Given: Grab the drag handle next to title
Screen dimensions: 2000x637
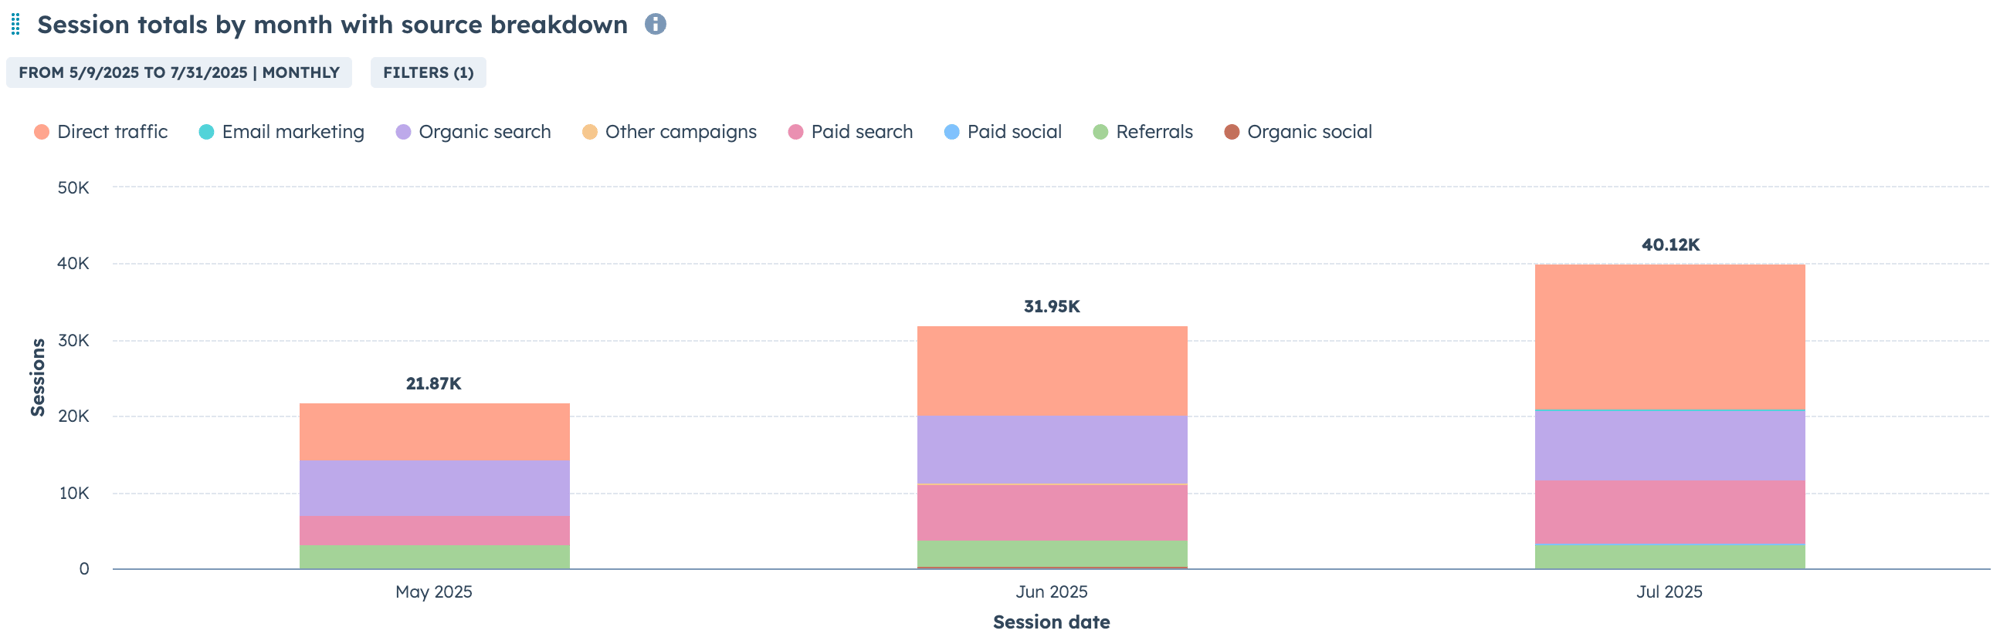Looking at the screenshot, I should point(15,24).
